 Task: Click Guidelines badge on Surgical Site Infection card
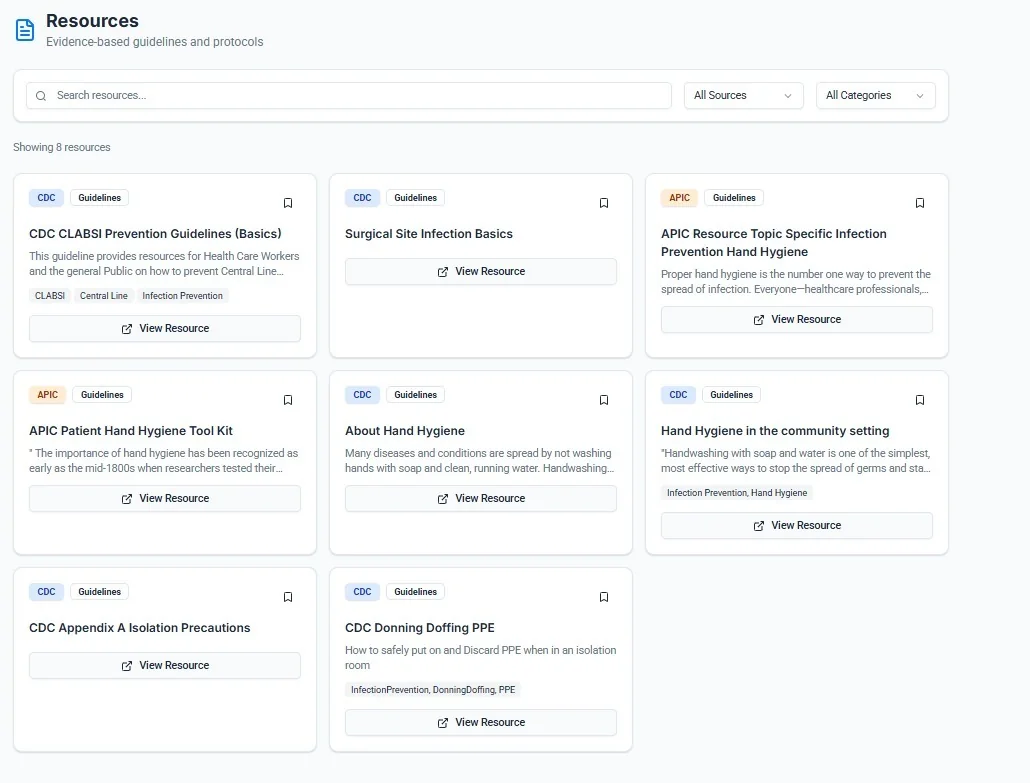416,198
